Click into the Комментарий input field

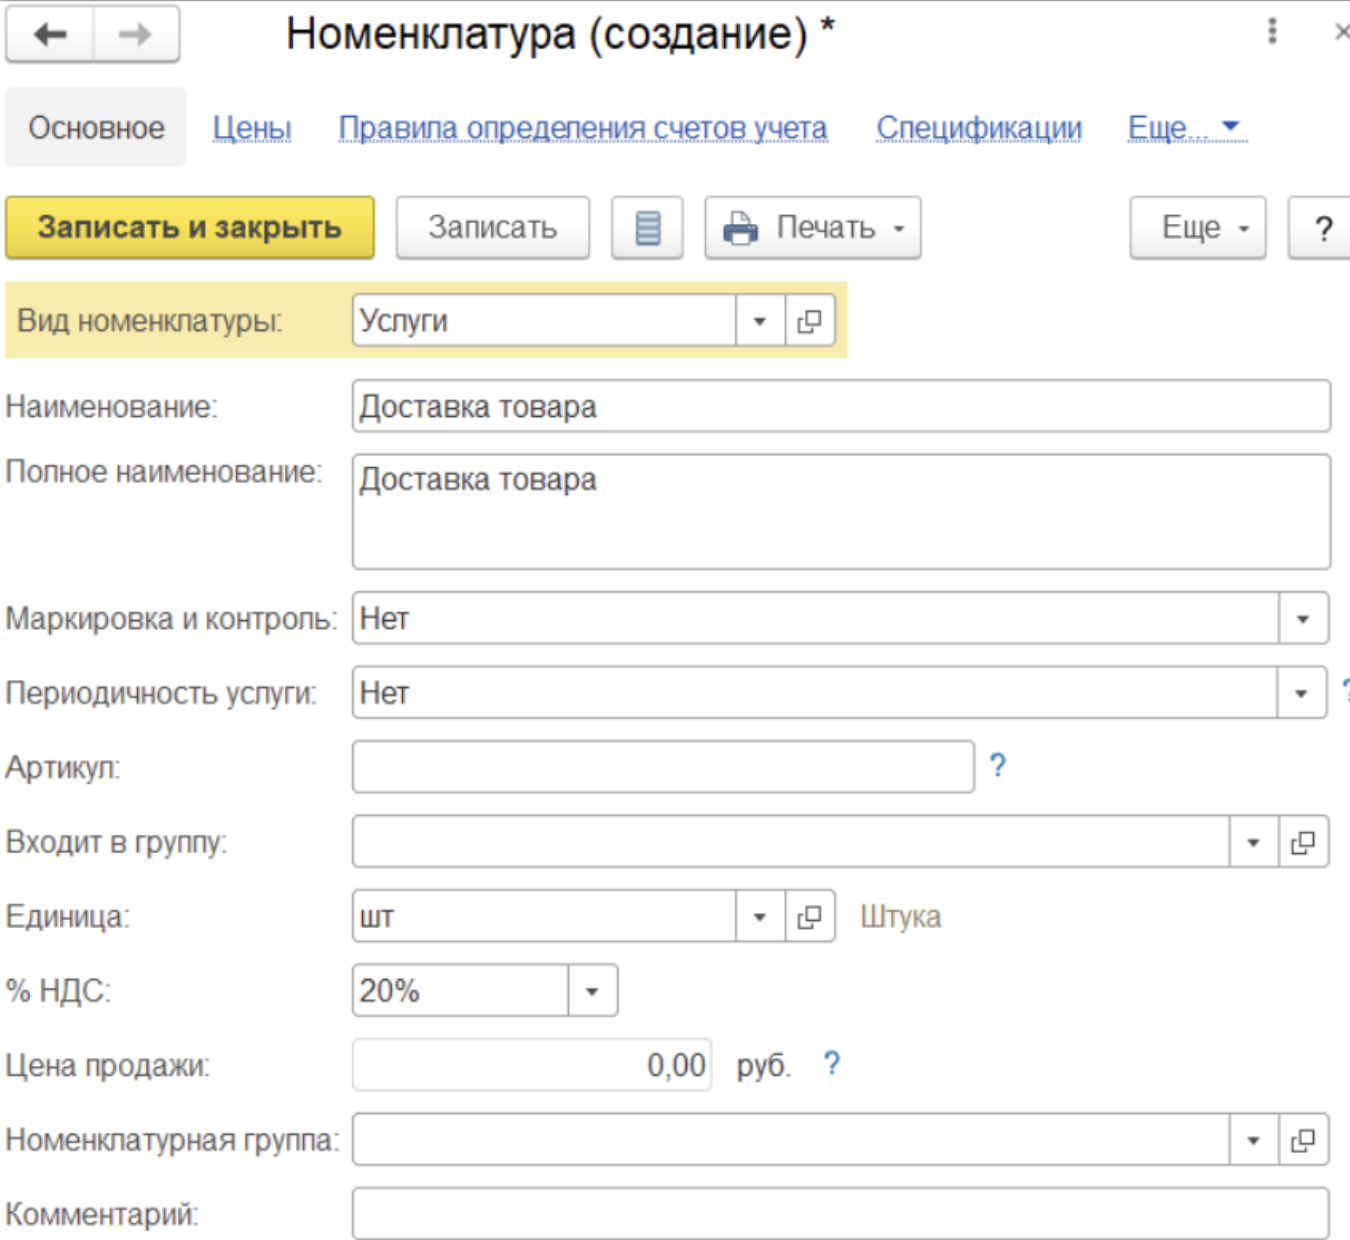(840, 1214)
